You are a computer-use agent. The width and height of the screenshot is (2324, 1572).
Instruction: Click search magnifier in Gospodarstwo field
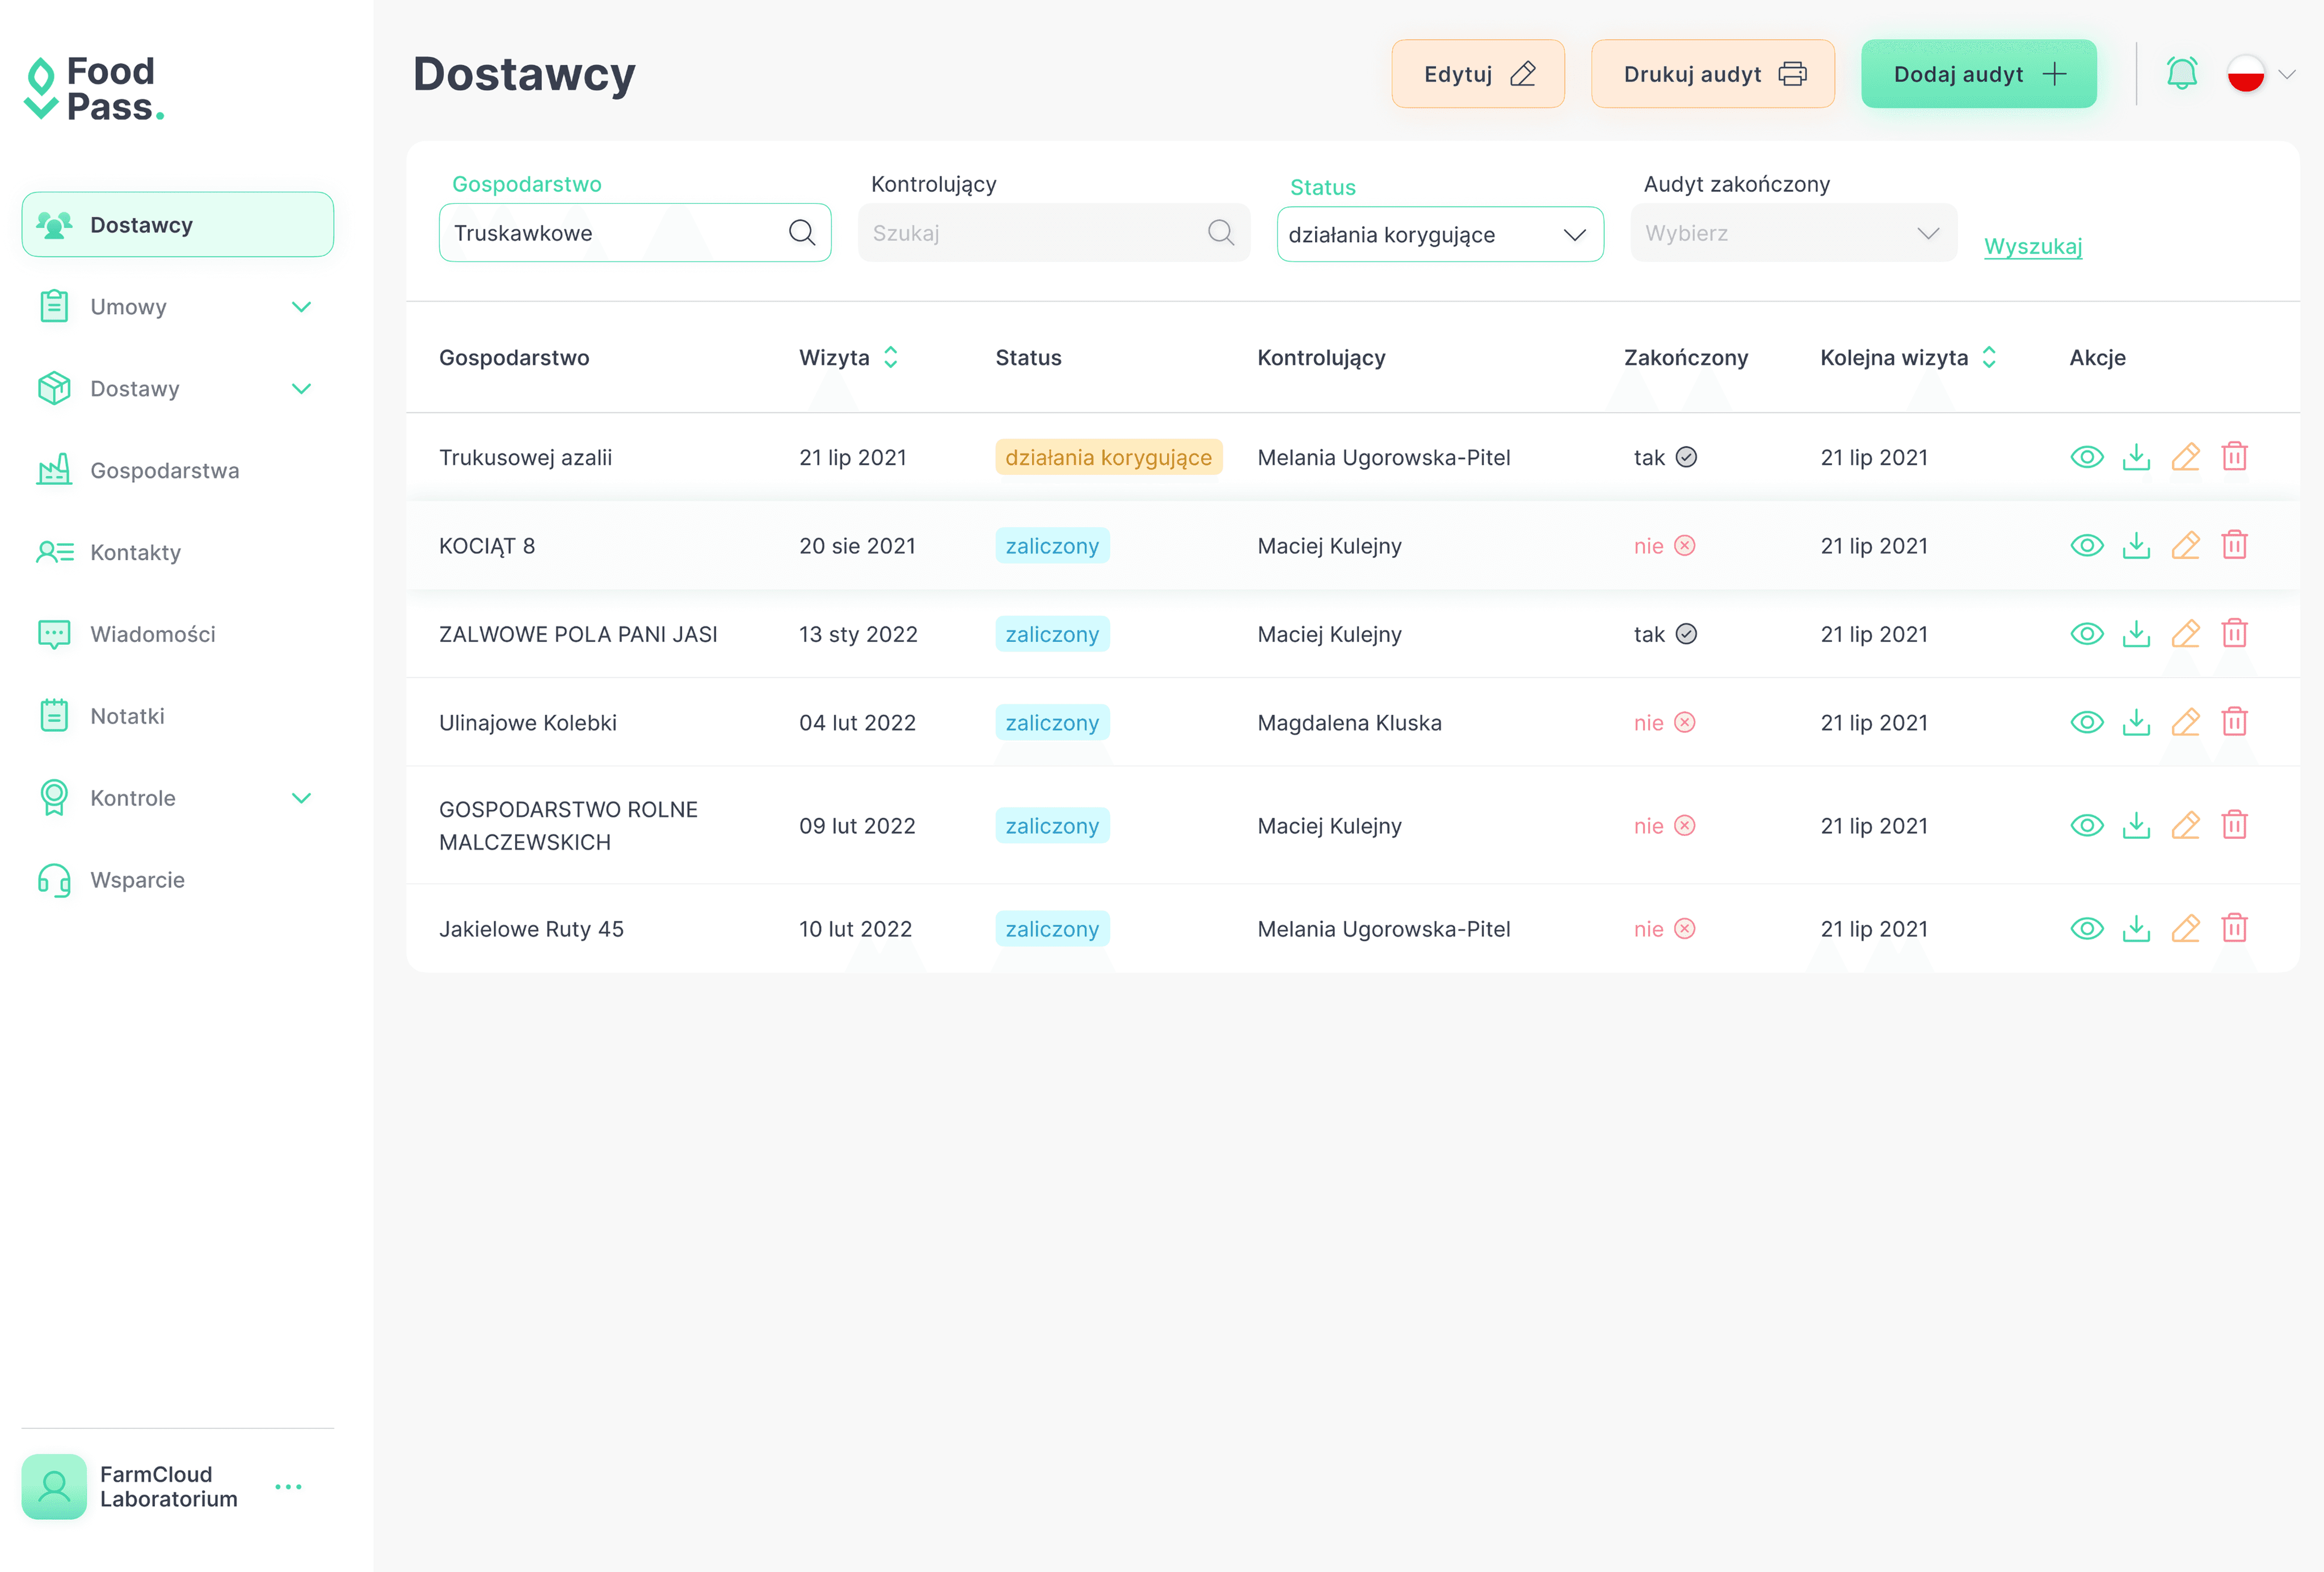(801, 233)
